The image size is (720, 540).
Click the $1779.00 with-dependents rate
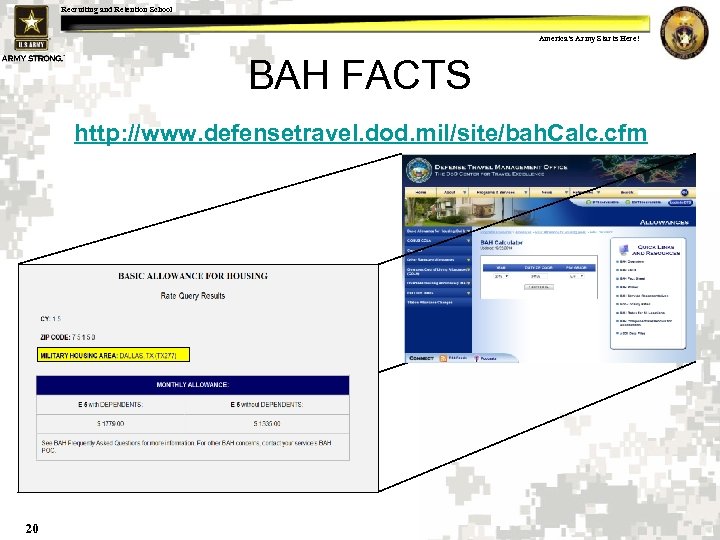[x=110, y=424]
